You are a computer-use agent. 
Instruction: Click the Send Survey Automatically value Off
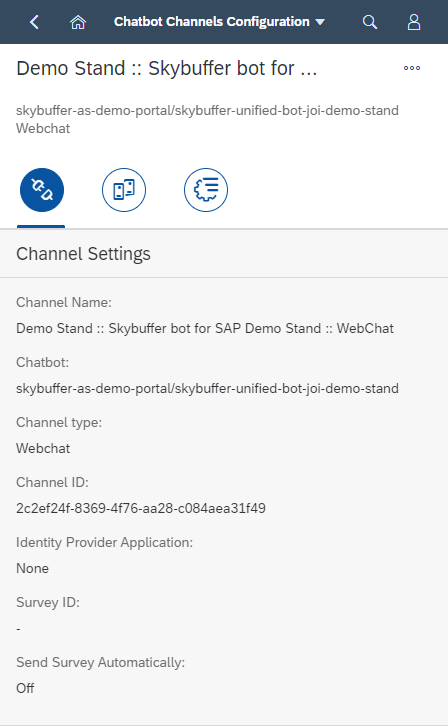(25, 688)
